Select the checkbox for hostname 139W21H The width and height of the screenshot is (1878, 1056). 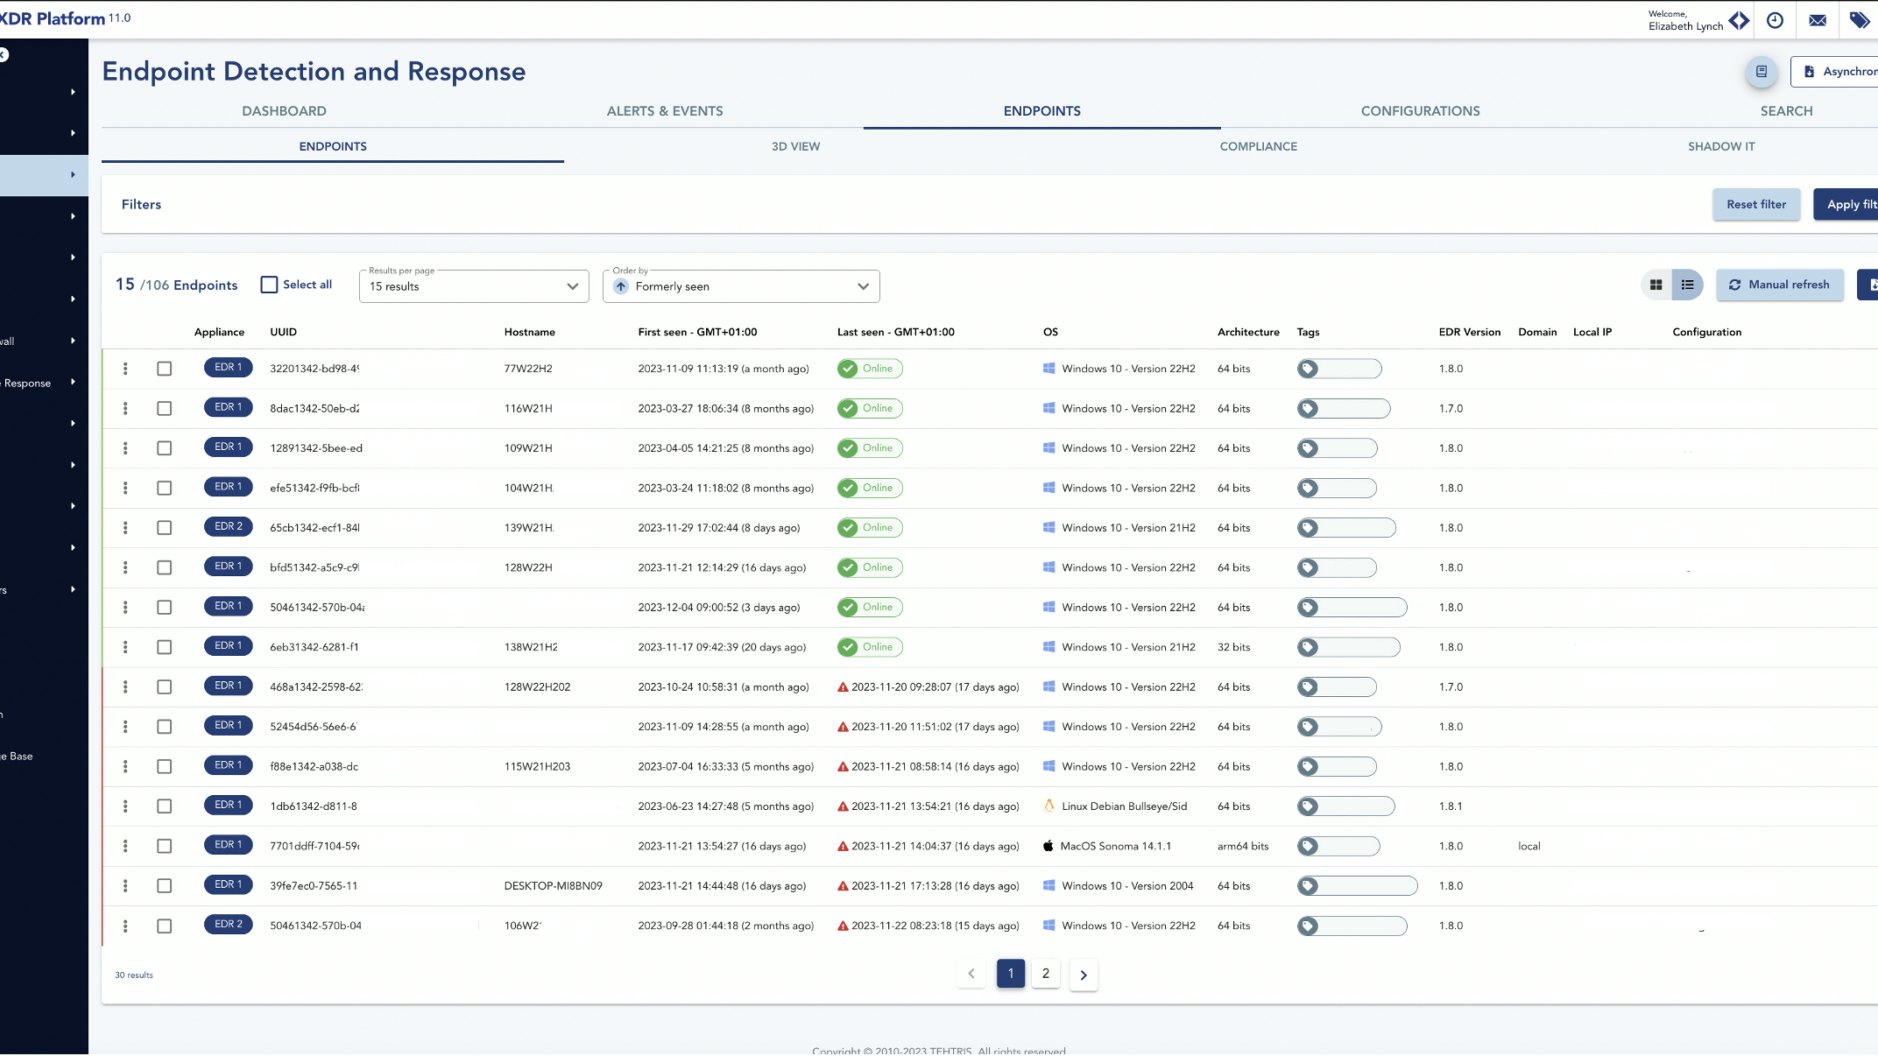[164, 527]
